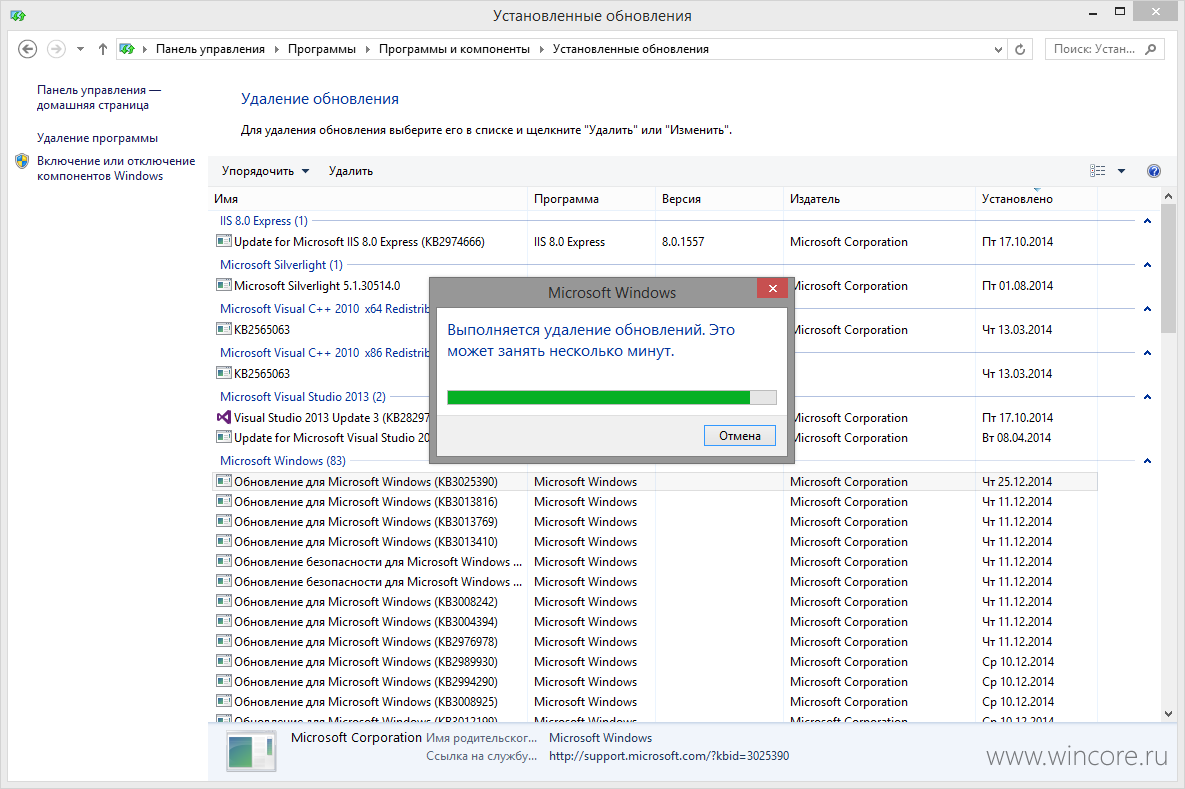Image resolution: width=1185 pixels, height=789 pixels.
Task: Click the icon of update KB2989930
Action: (x=224, y=661)
